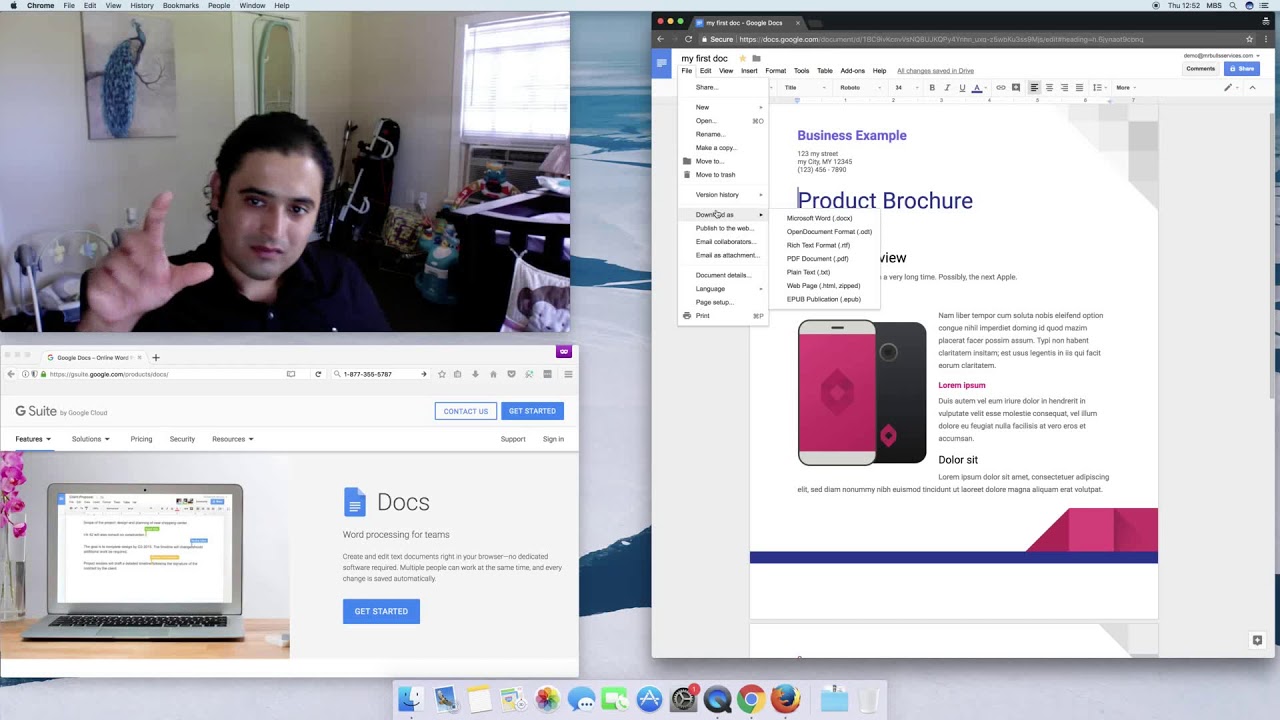Choose 'Make a copy...' from File menu
Viewport: 1280px width, 720px height.
[x=723, y=148]
